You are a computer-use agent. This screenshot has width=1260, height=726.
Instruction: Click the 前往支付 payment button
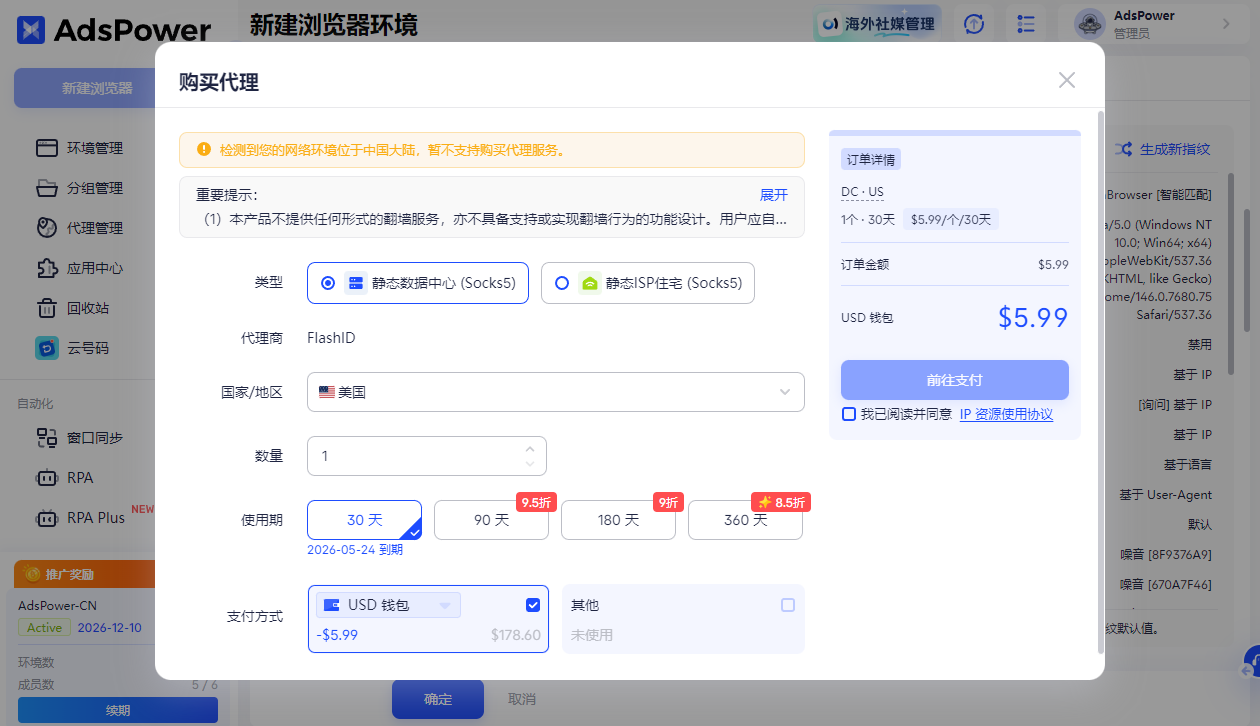pyautogui.click(x=954, y=380)
